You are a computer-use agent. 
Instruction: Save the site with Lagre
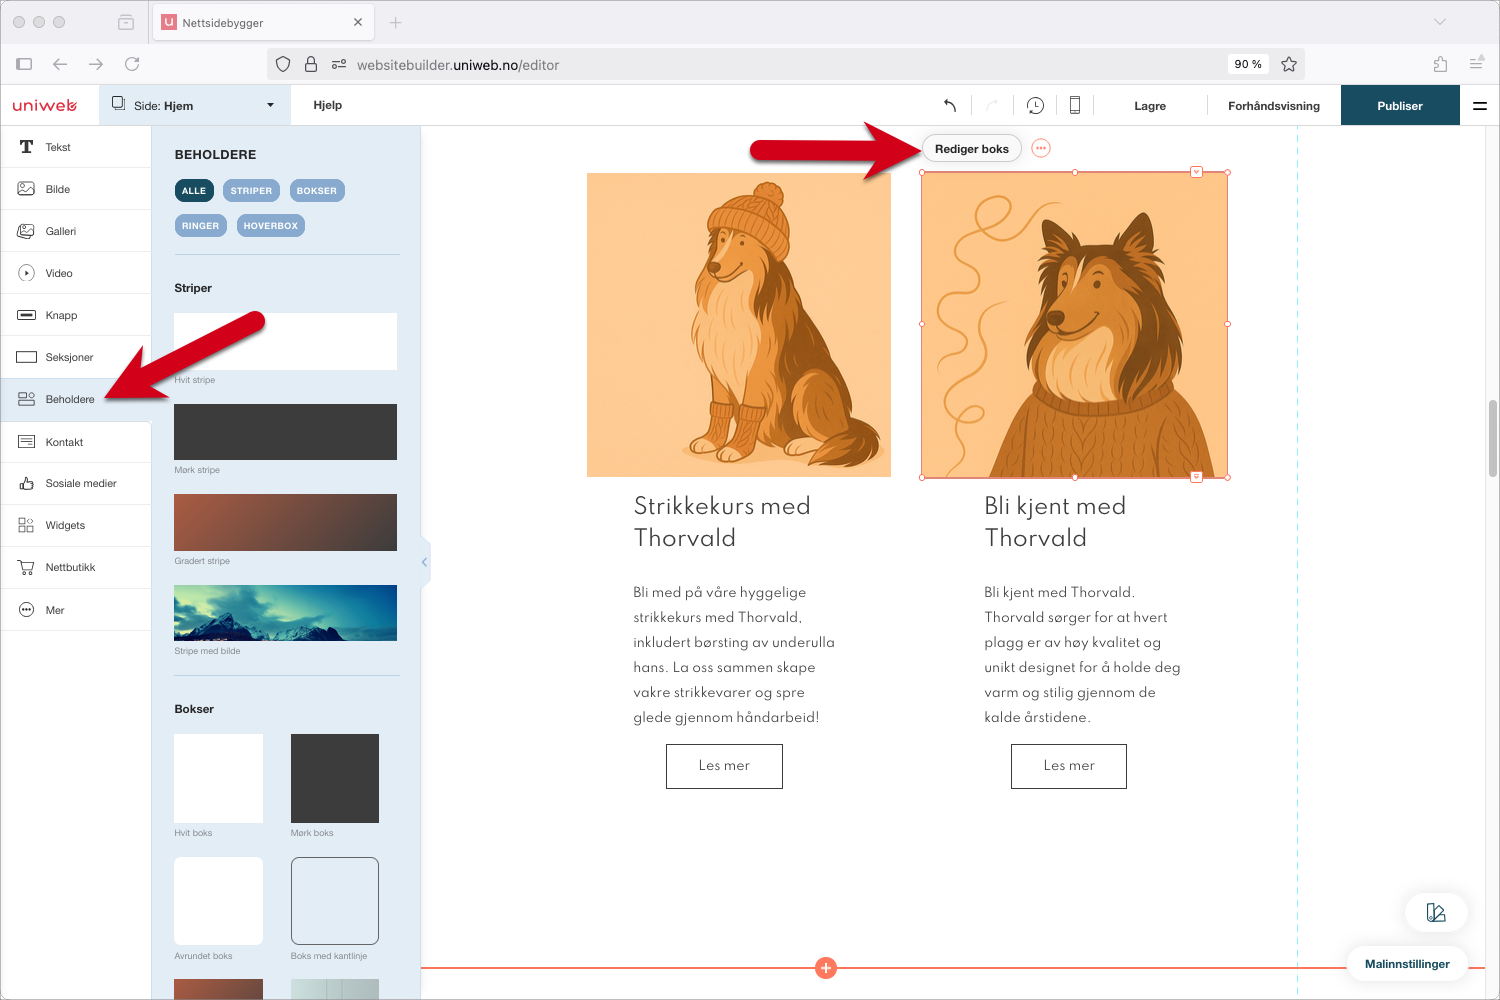[x=1150, y=105]
